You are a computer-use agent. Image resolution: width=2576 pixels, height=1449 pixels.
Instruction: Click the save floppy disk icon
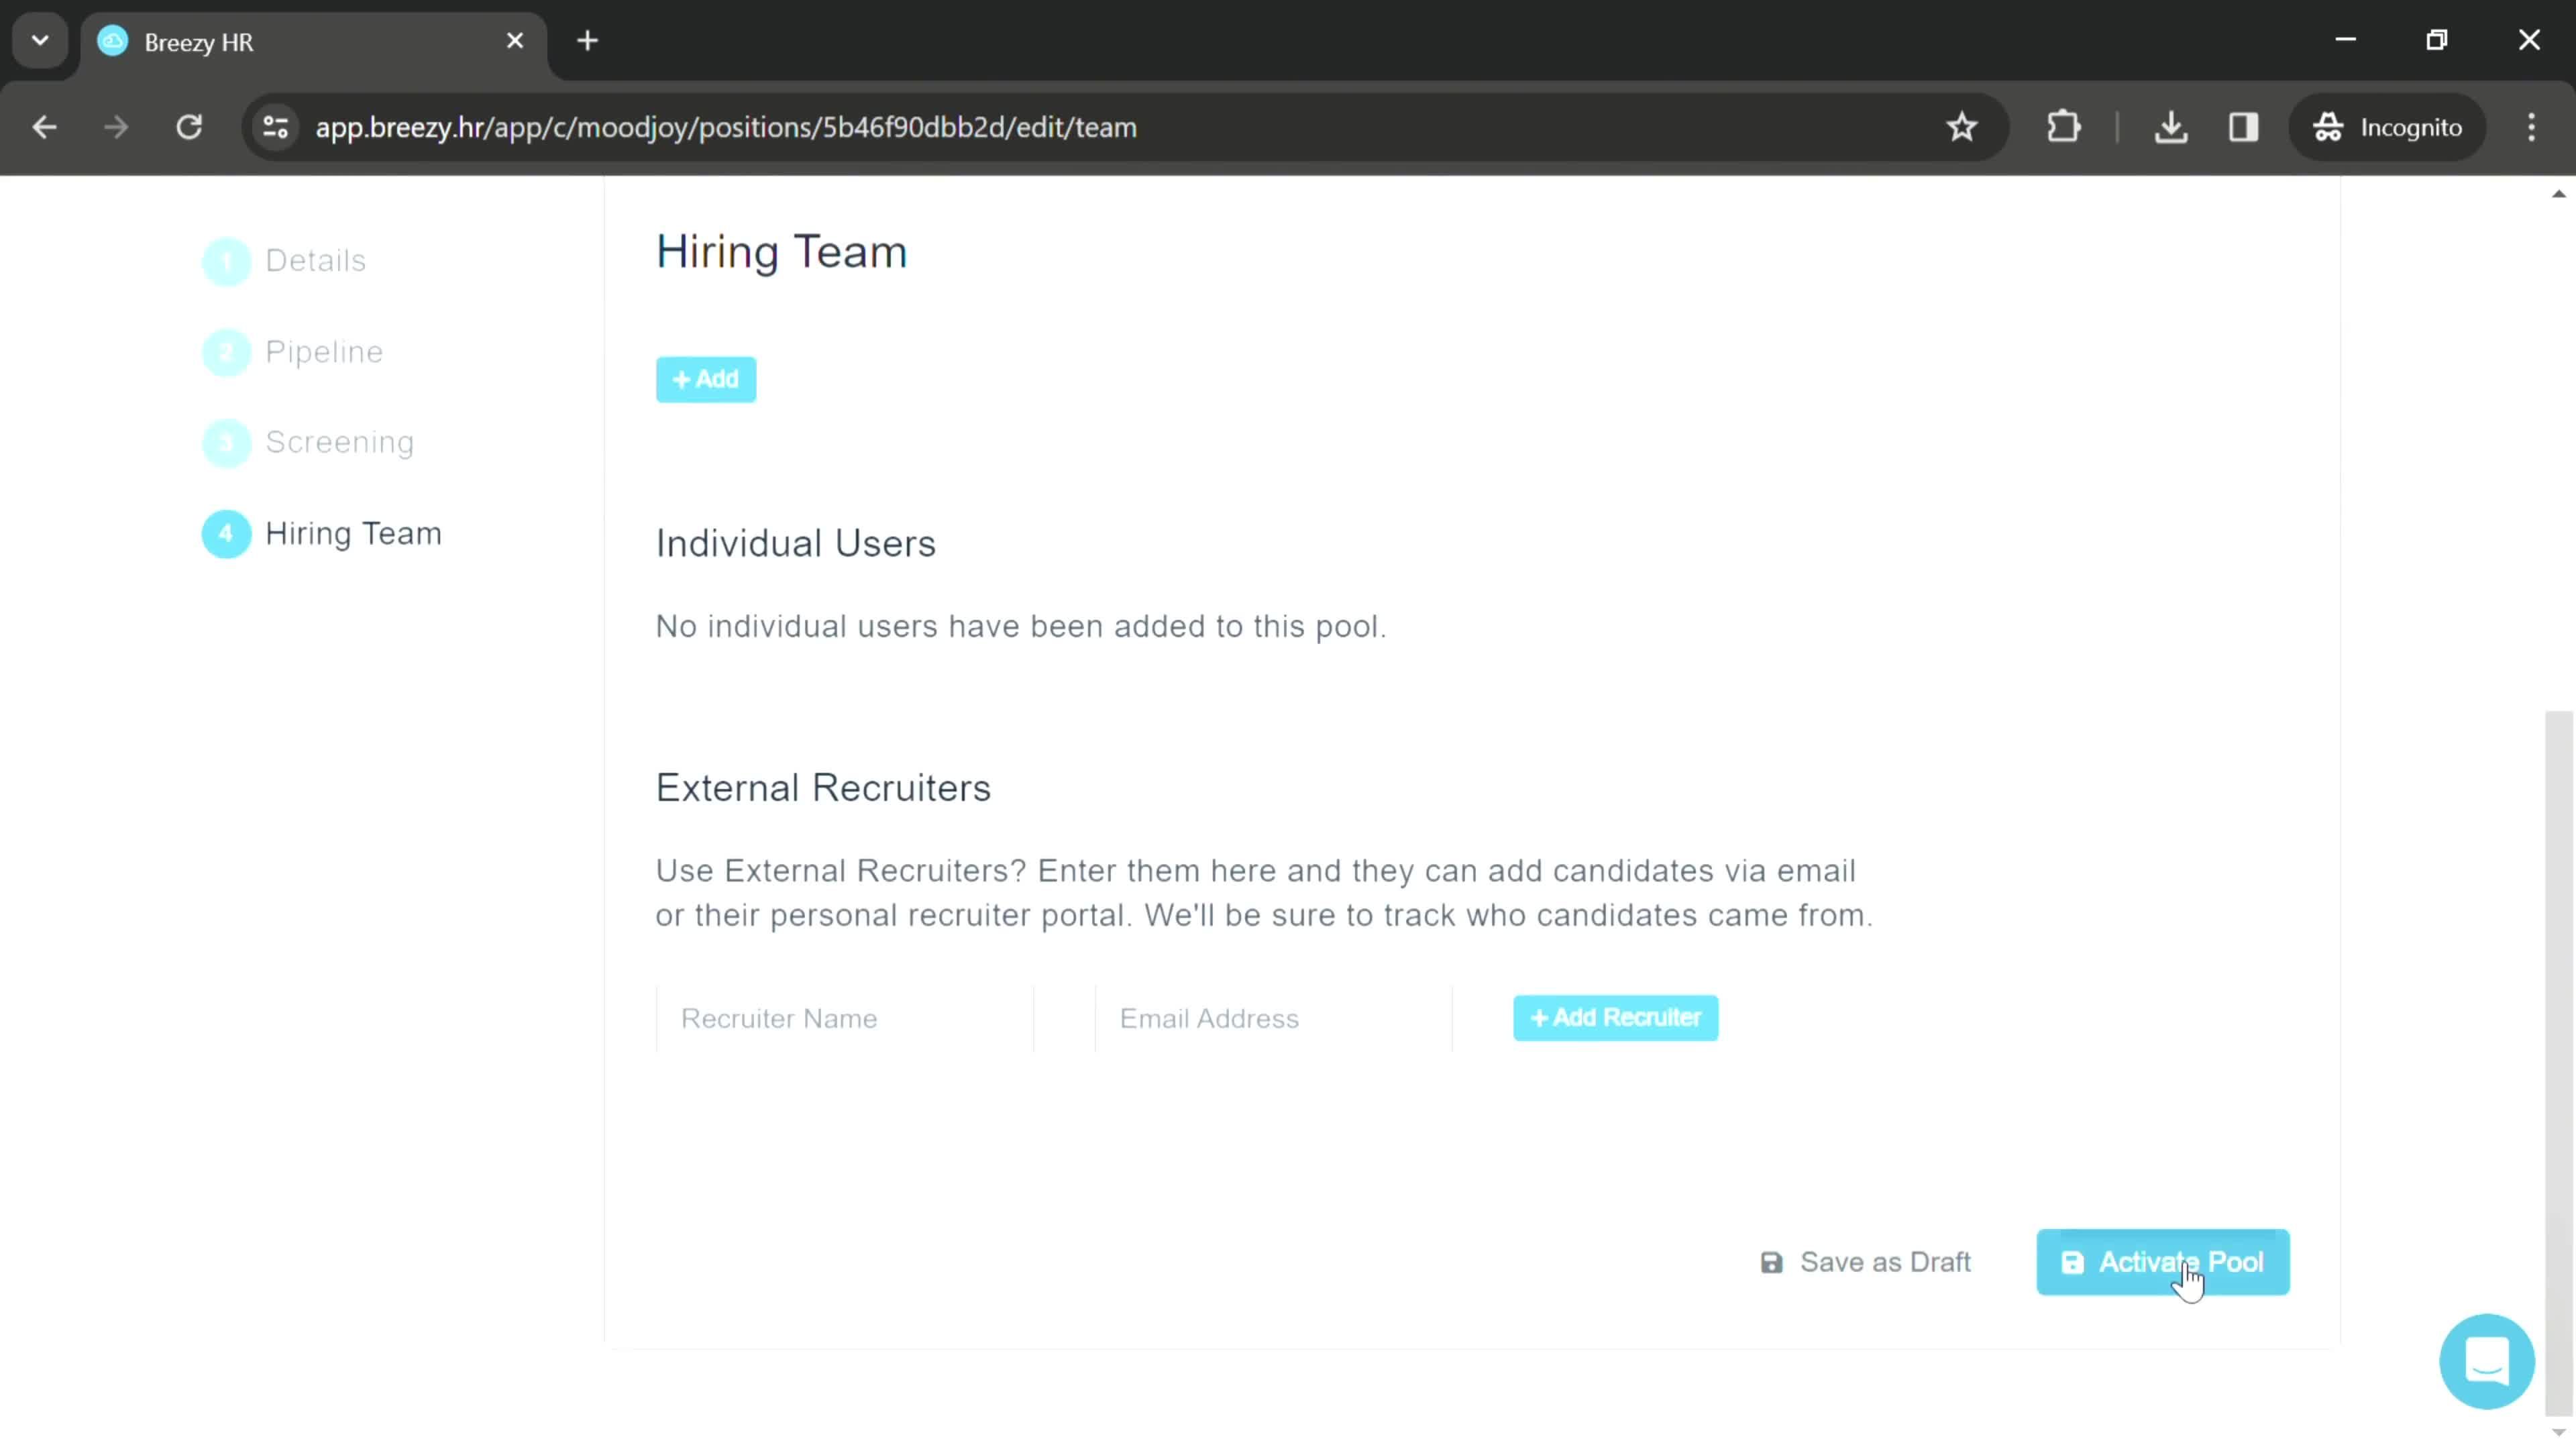[x=1771, y=1261]
